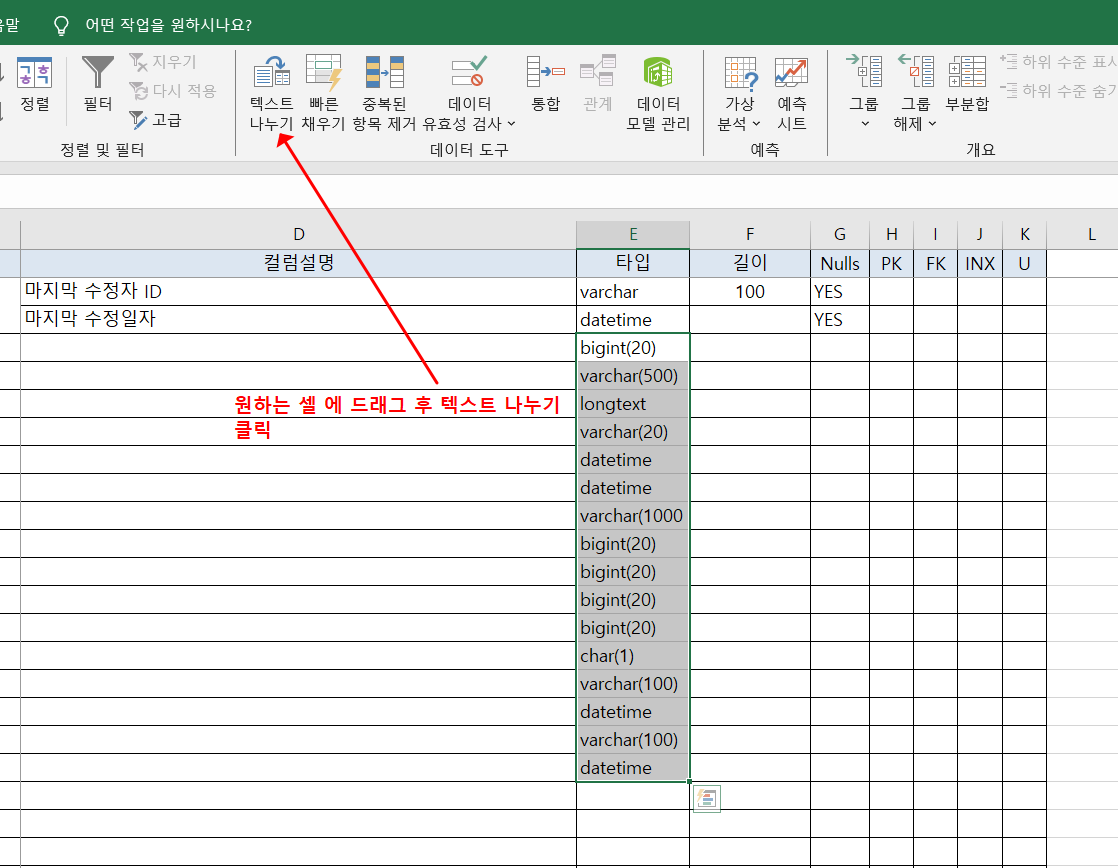
Task: Click the 길이 header cell
Action: (x=750, y=263)
